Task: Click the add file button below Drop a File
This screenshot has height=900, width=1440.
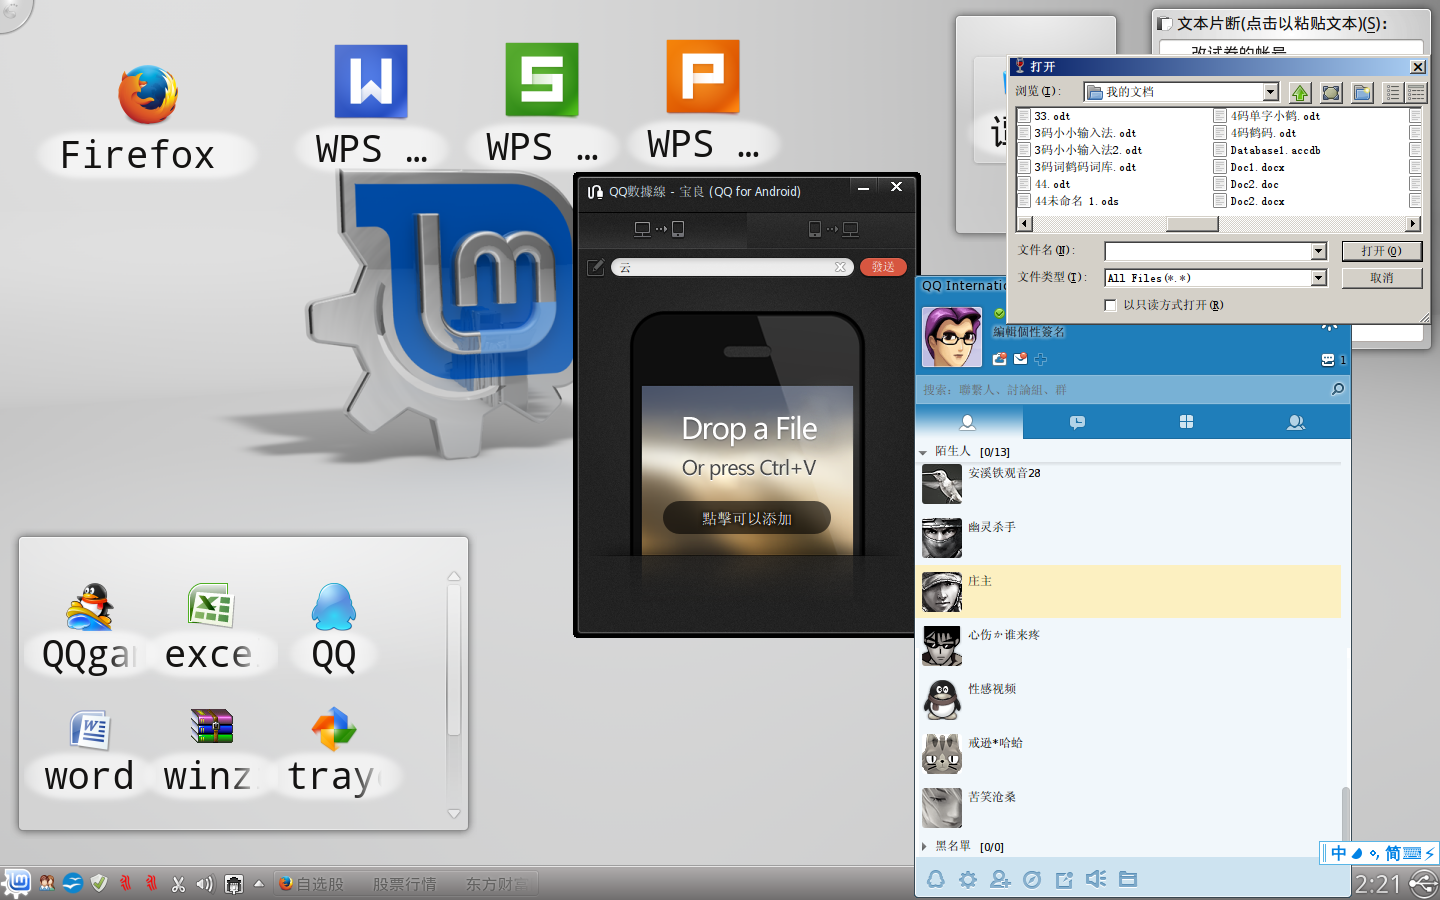Action: point(747,518)
